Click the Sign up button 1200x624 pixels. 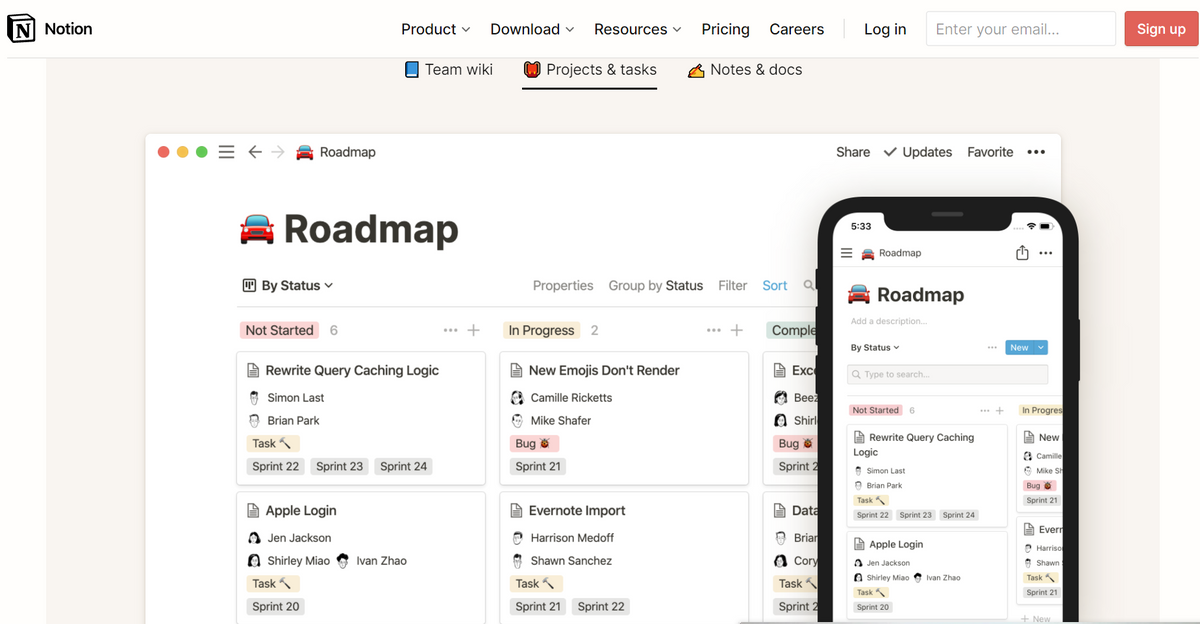click(1161, 29)
